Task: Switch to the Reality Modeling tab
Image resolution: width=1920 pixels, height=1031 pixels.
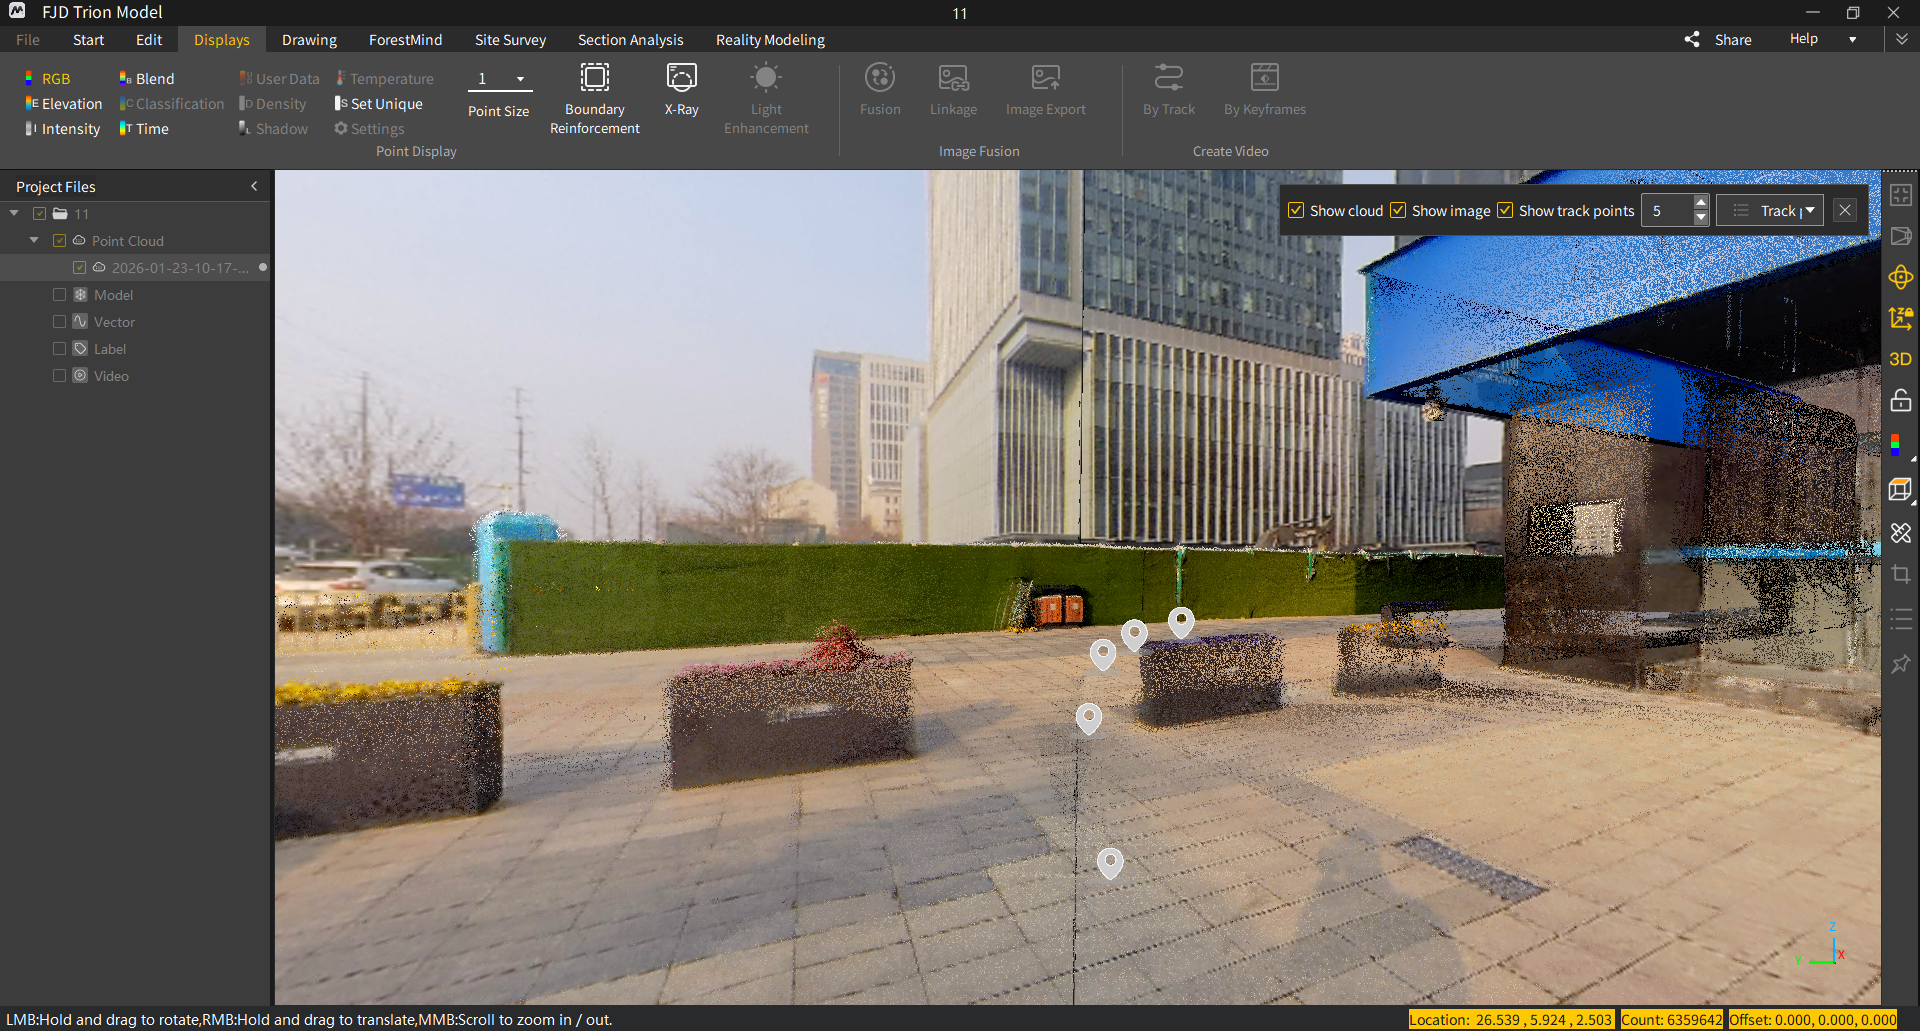Action: 770,40
